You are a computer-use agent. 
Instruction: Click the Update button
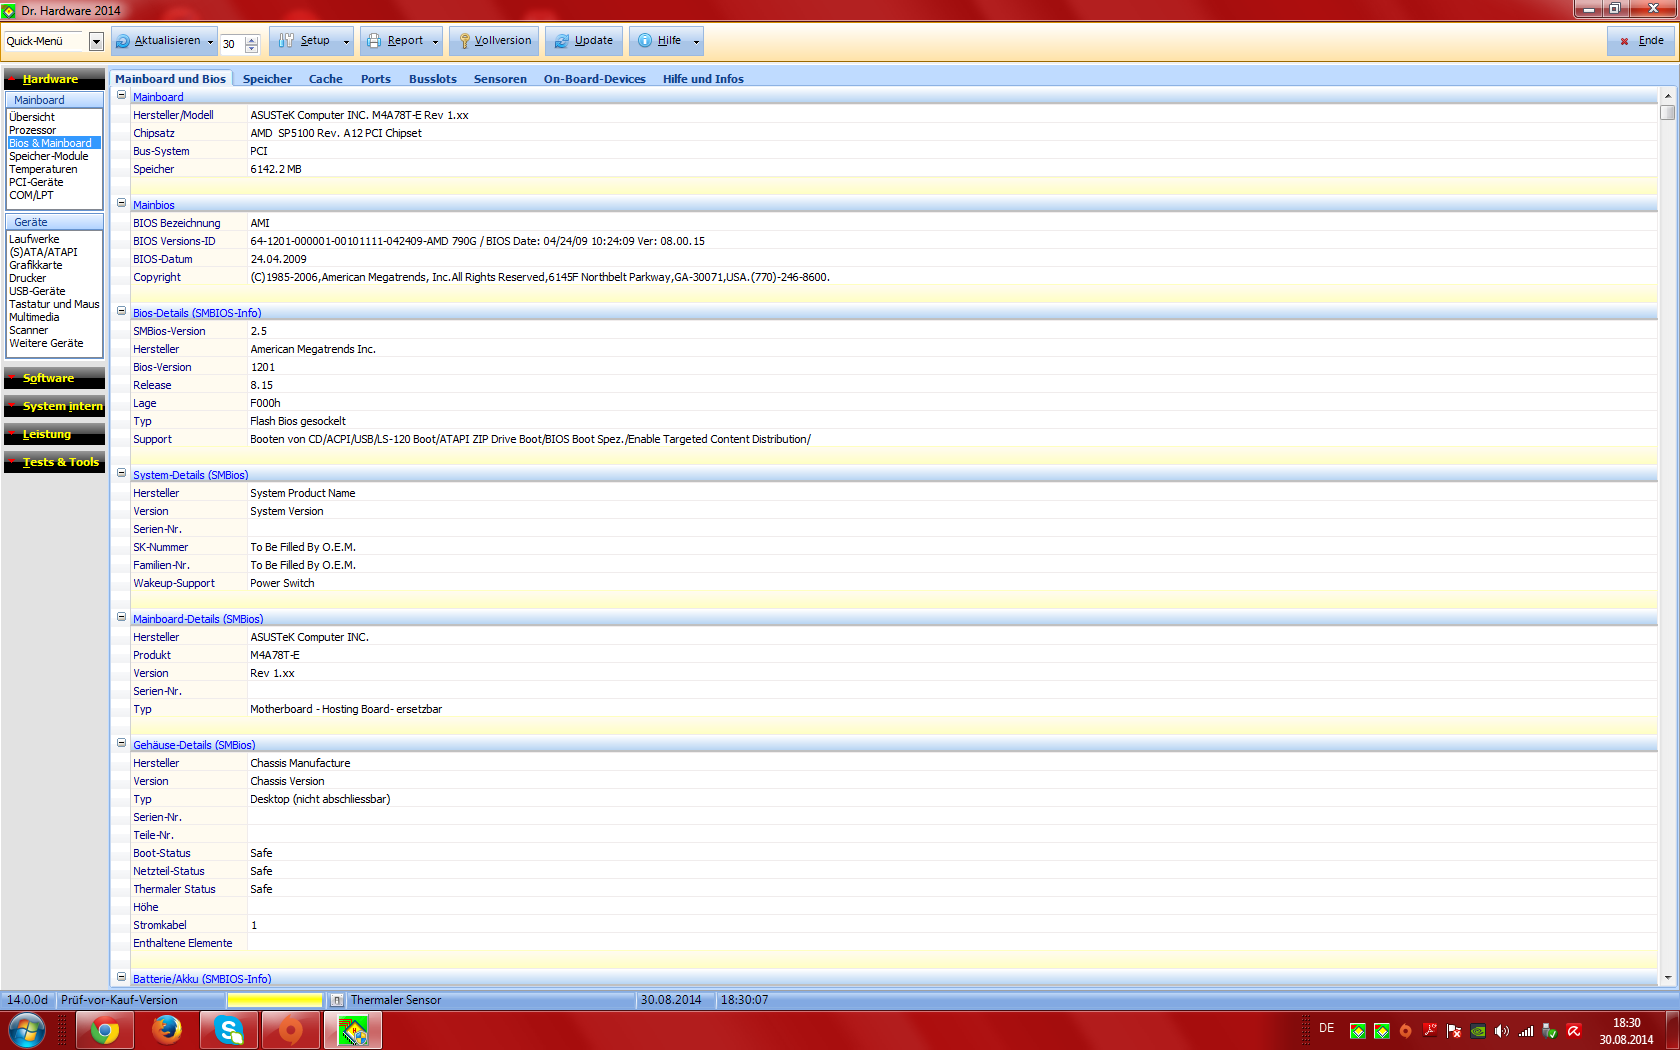[x=584, y=41]
